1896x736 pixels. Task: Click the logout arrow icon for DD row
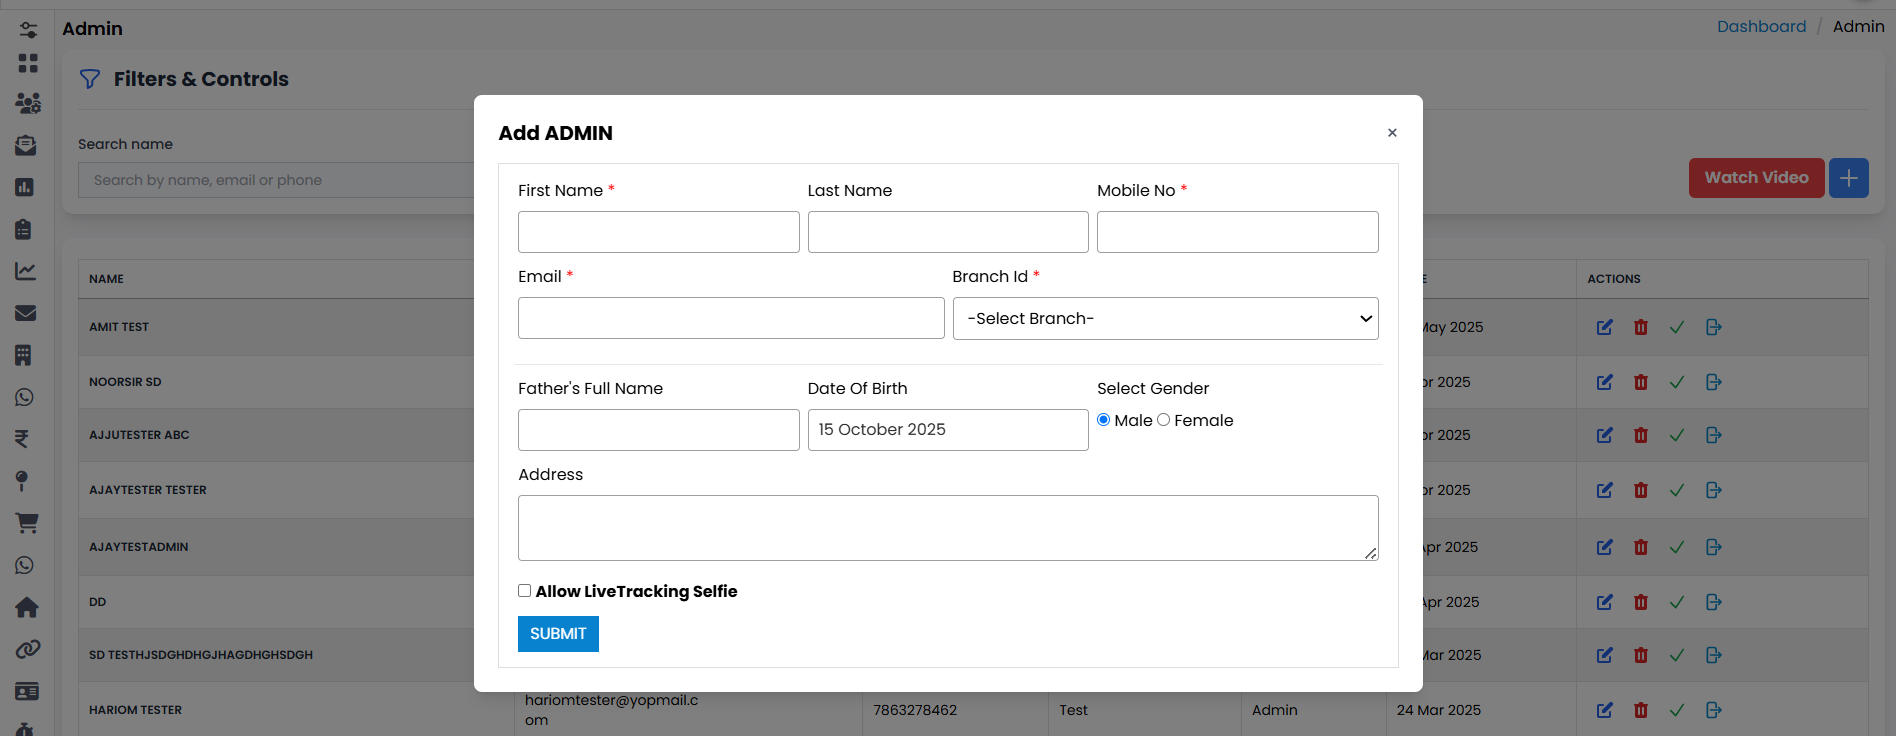pyautogui.click(x=1713, y=602)
